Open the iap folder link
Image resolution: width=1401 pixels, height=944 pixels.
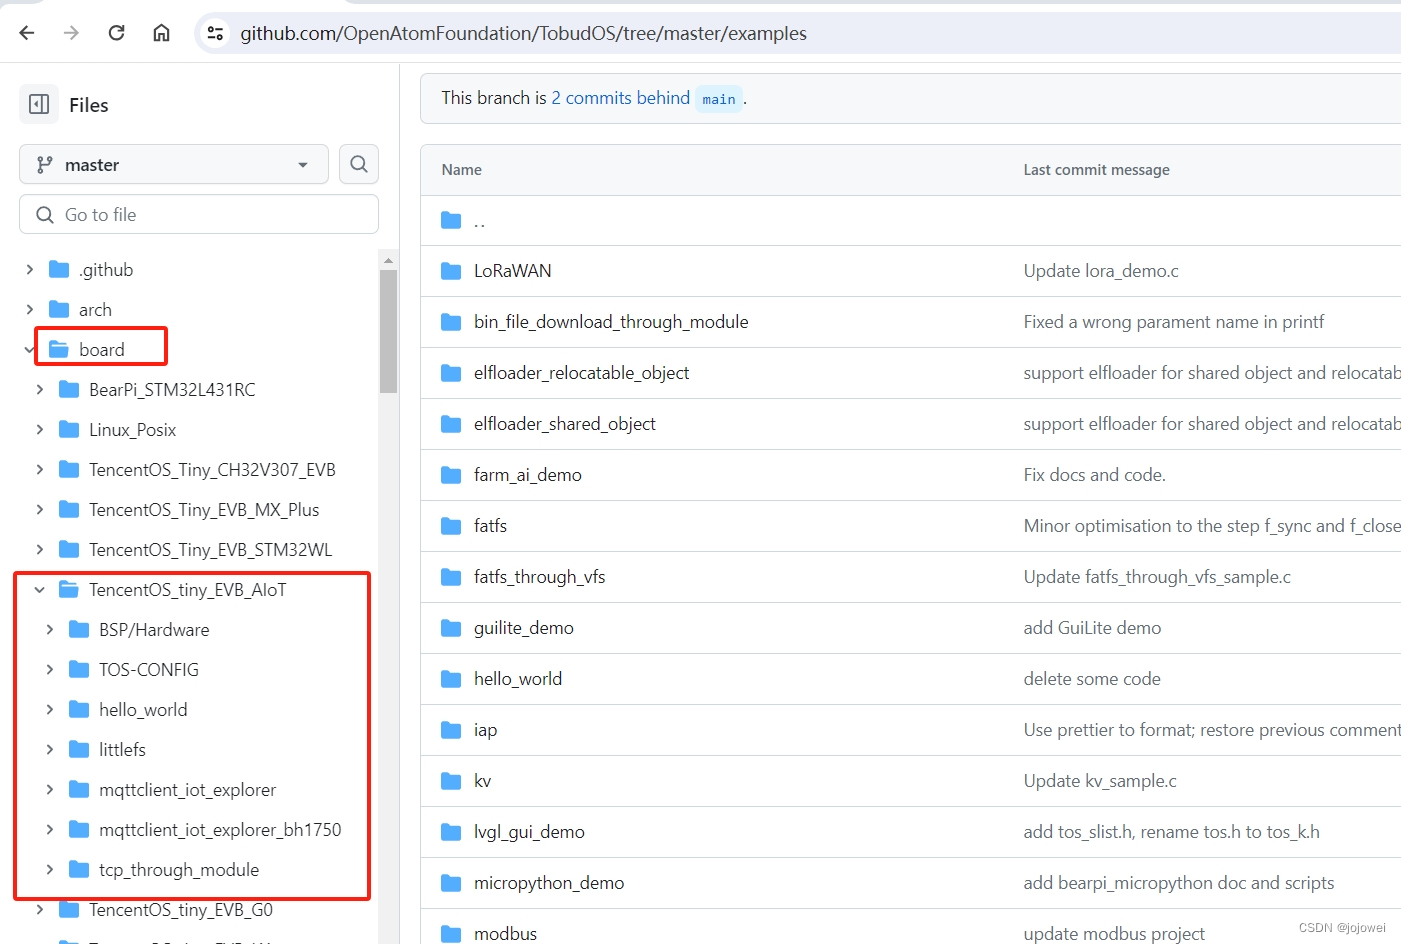click(x=485, y=730)
